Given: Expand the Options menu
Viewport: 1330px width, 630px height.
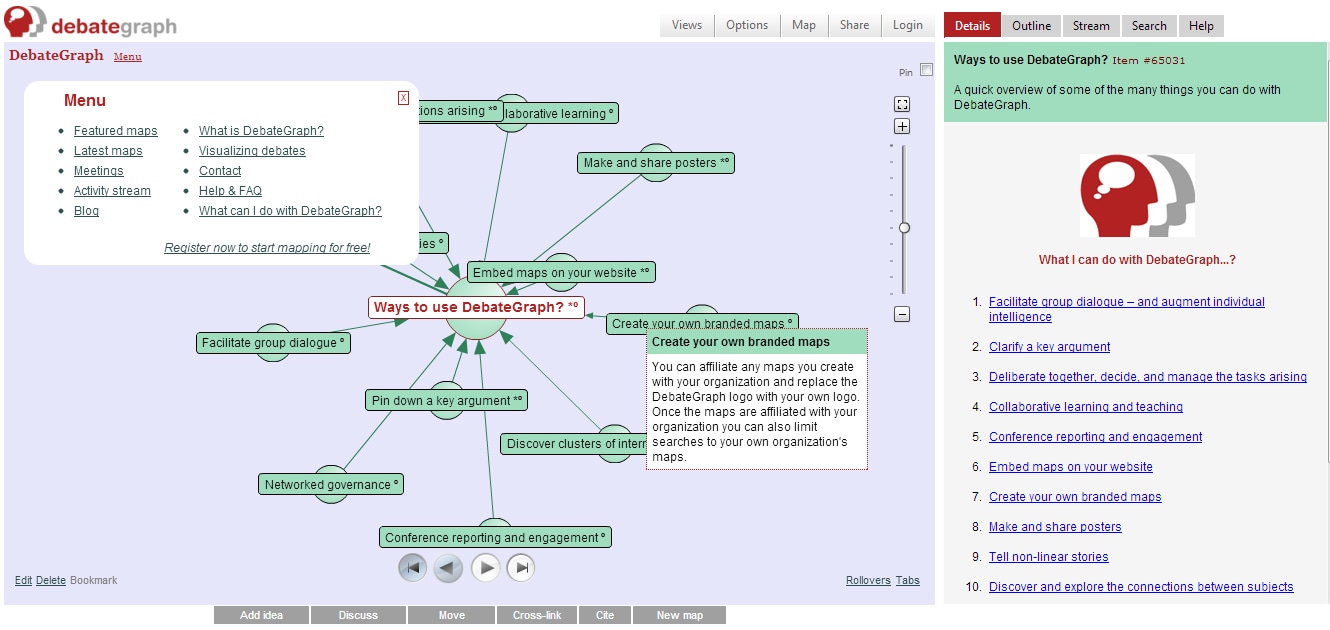Looking at the screenshot, I should [747, 25].
